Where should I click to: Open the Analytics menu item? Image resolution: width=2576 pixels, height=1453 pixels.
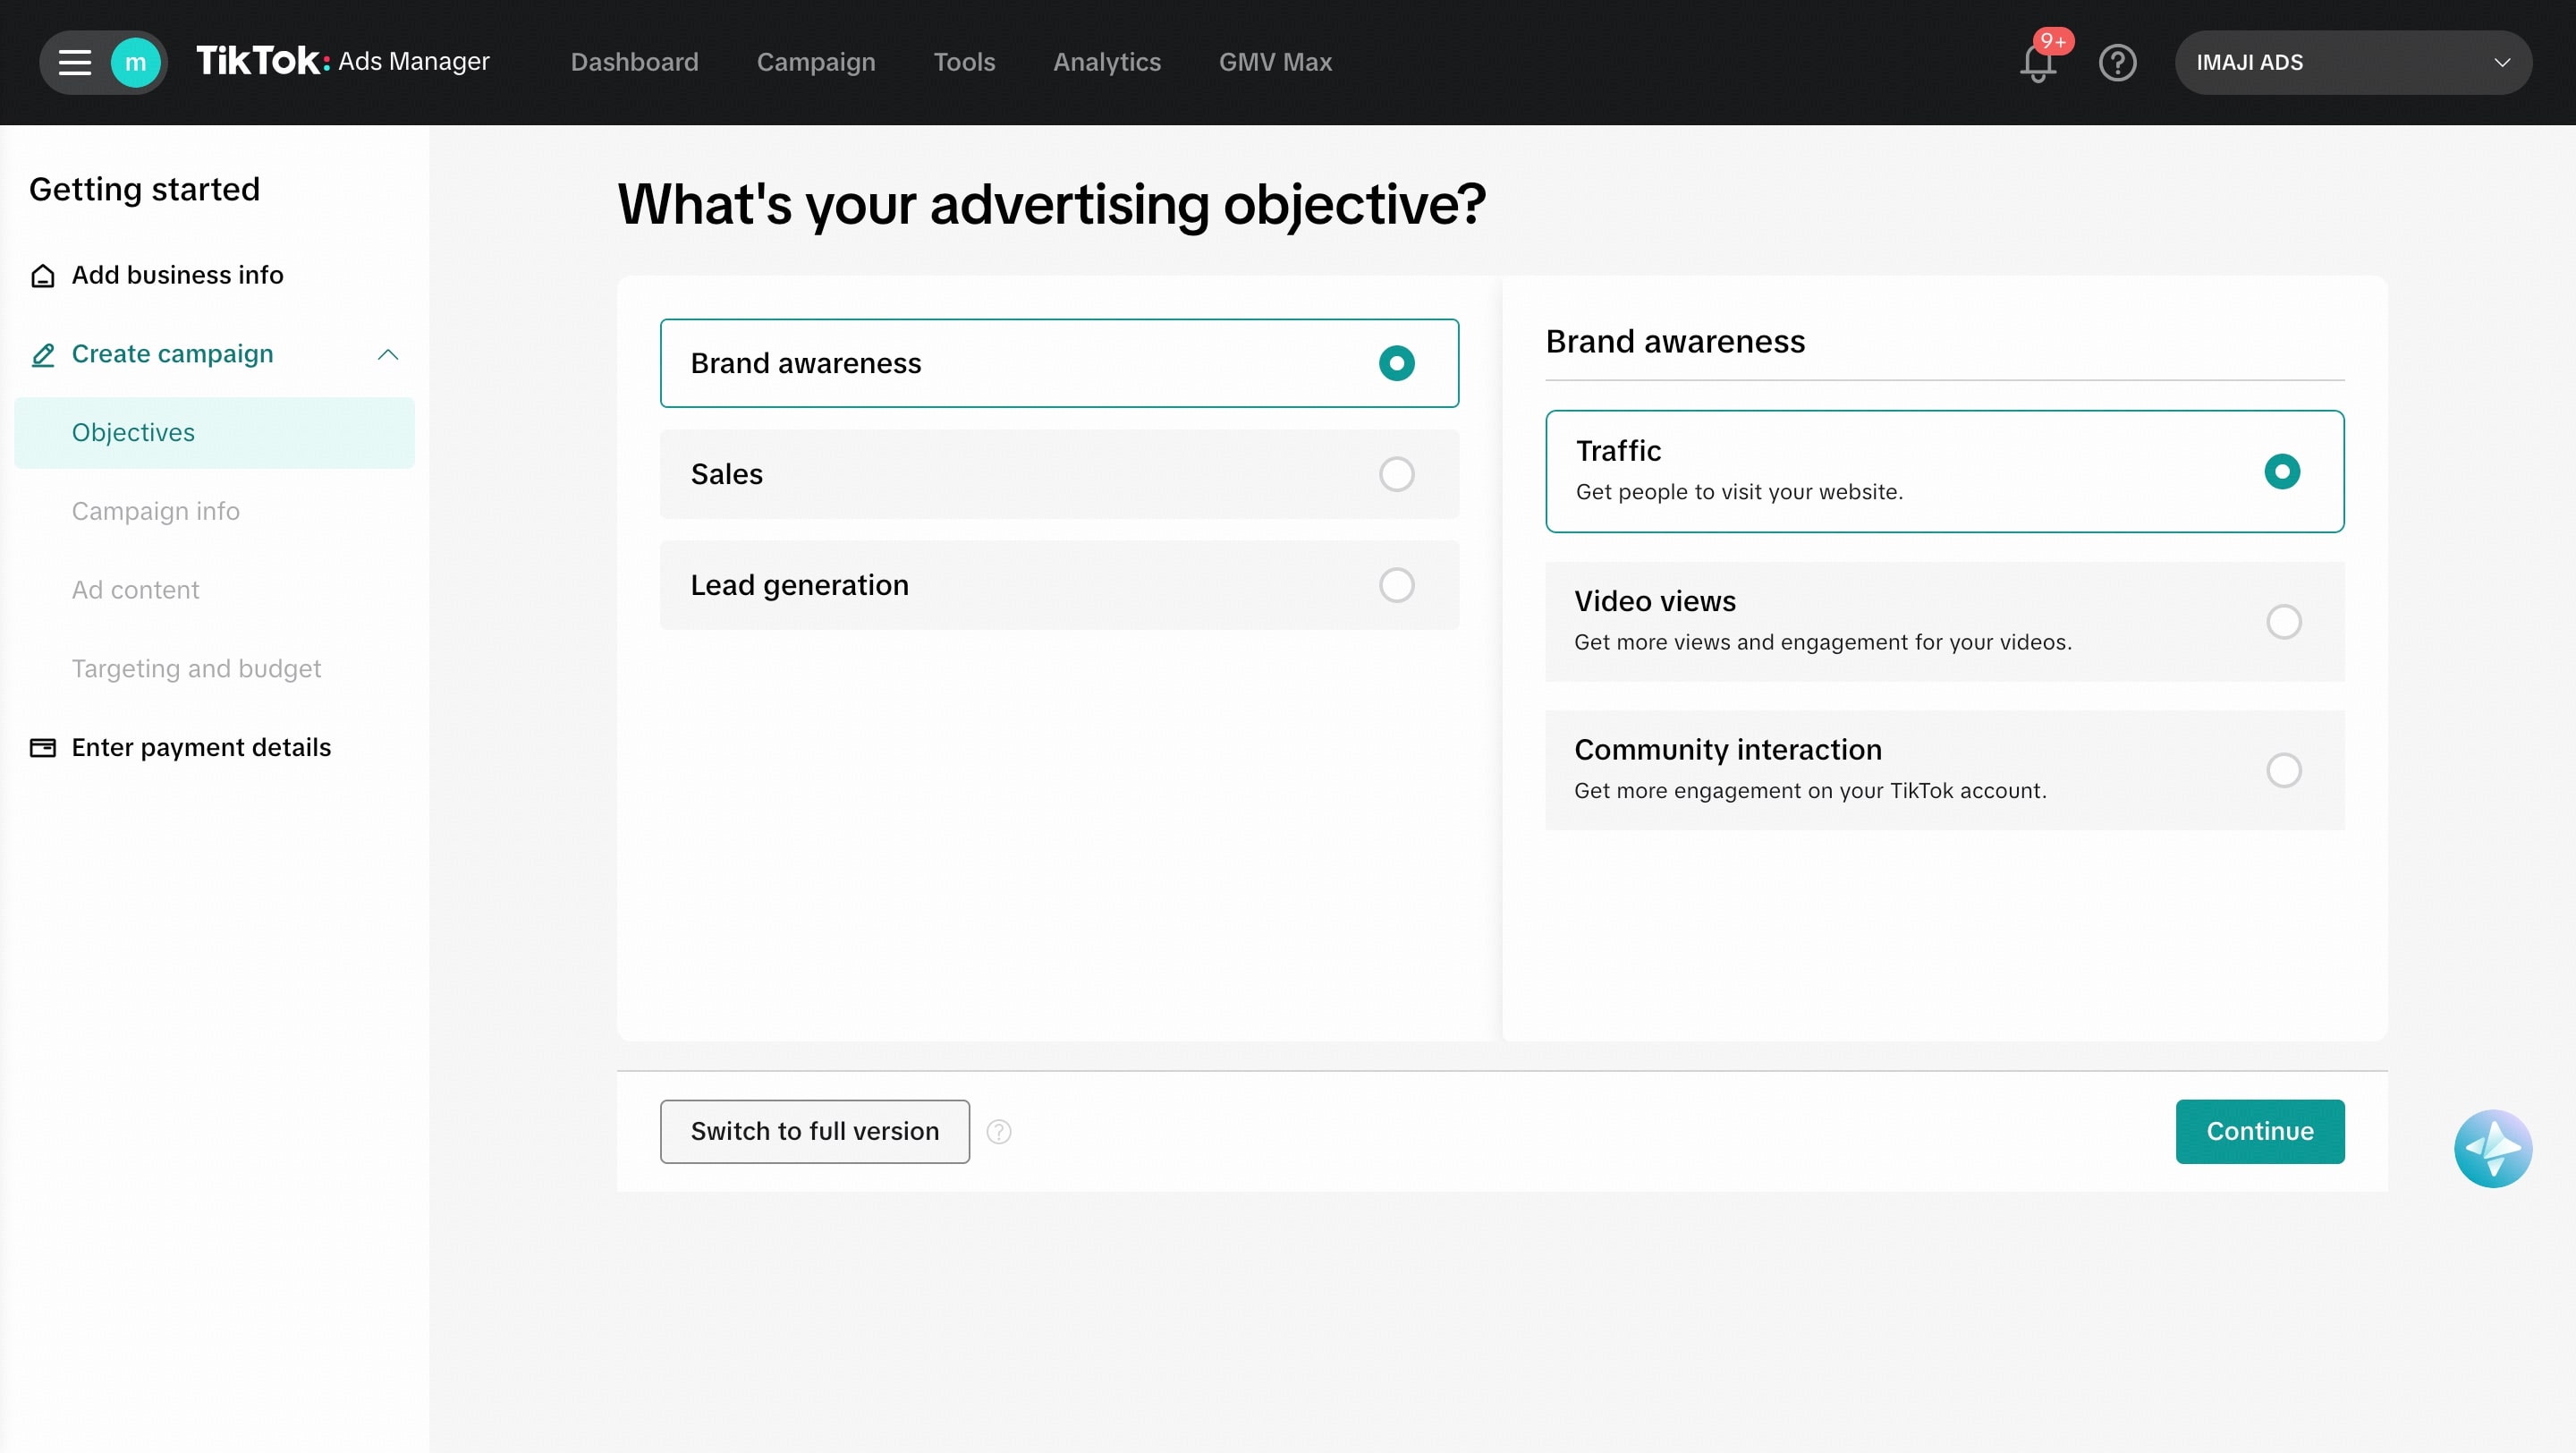click(x=1106, y=62)
